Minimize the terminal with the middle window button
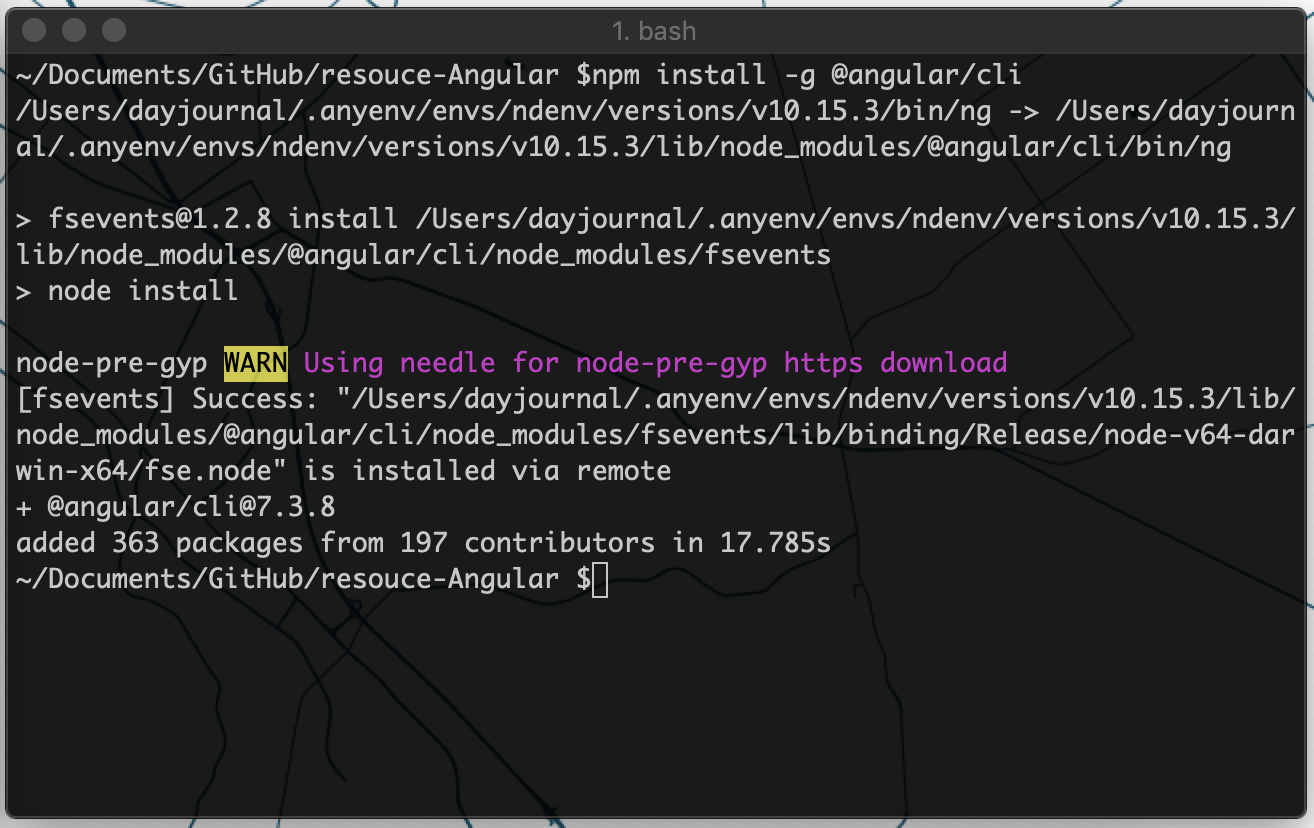Image resolution: width=1314 pixels, height=828 pixels. (74, 31)
